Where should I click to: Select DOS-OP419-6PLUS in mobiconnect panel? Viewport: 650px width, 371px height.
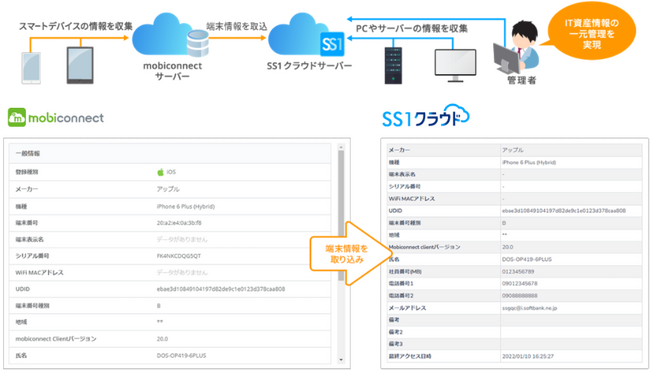[x=181, y=356]
